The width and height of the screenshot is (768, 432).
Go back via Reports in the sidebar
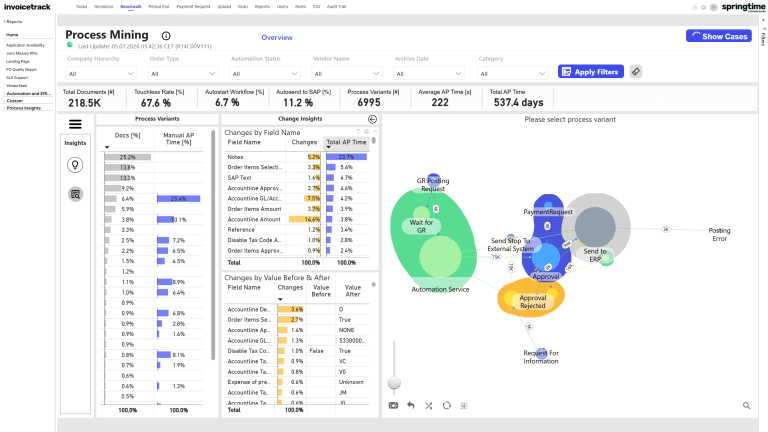click(x=13, y=22)
